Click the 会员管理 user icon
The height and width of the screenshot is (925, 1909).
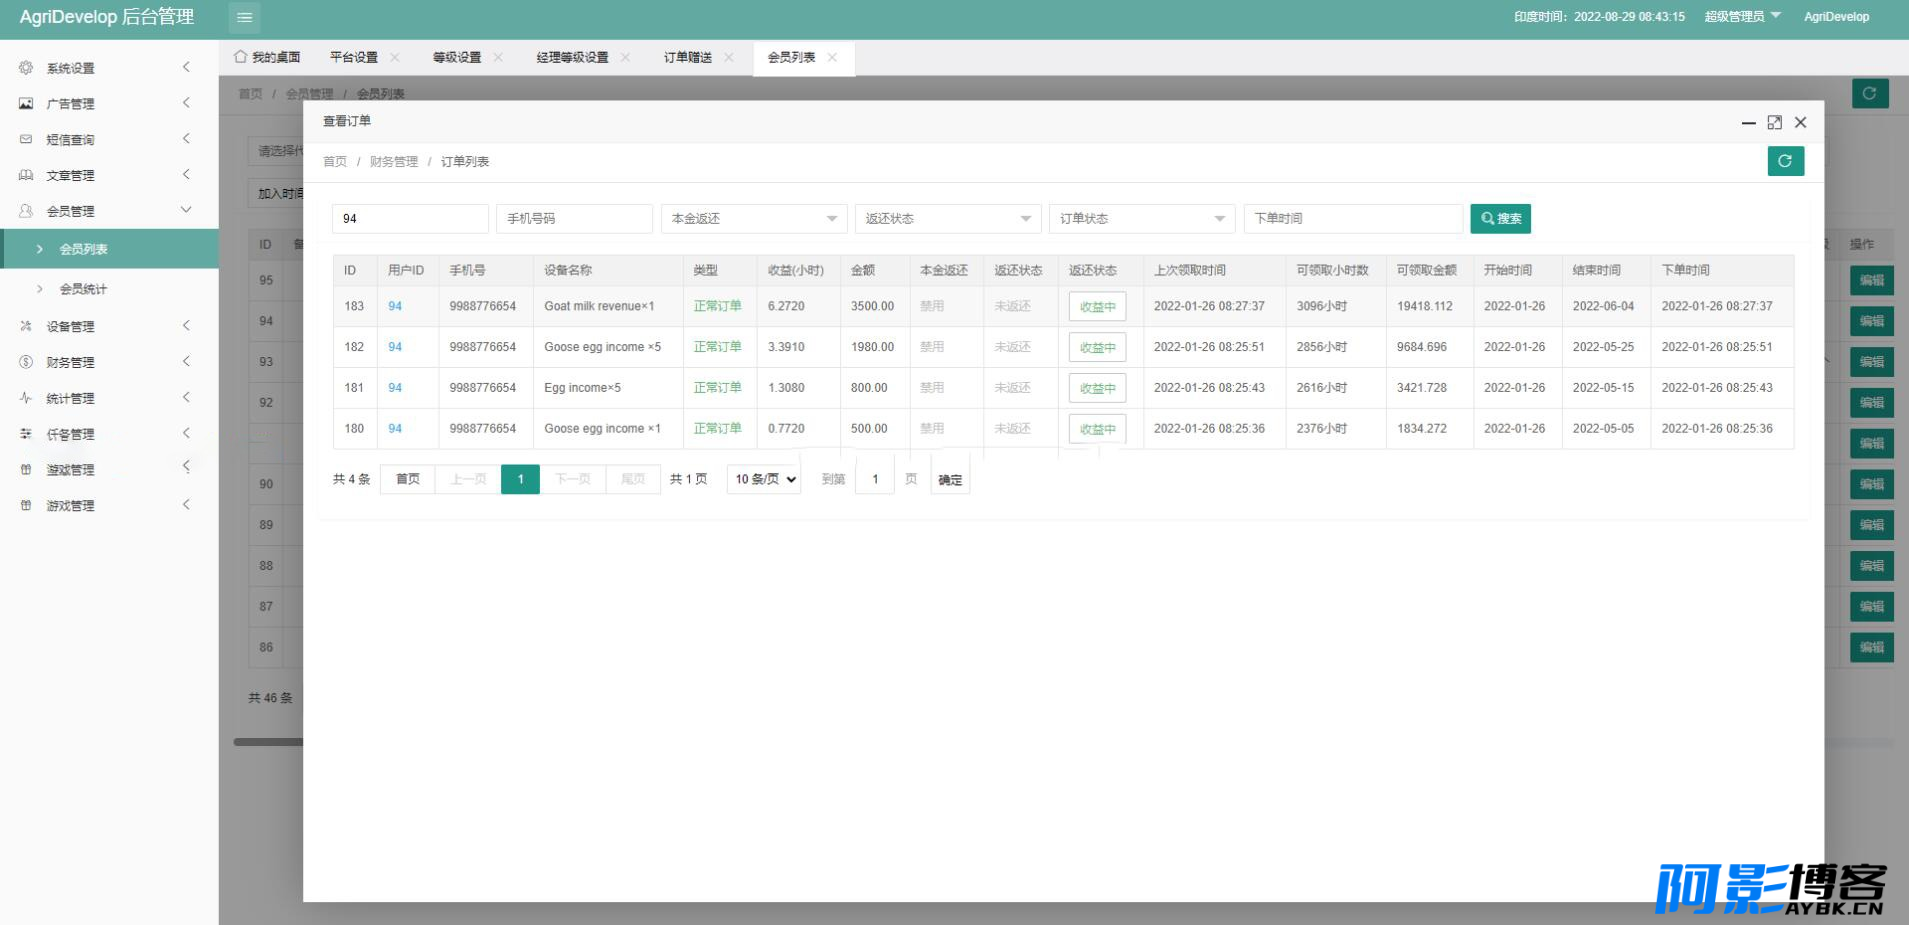point(26,211)
